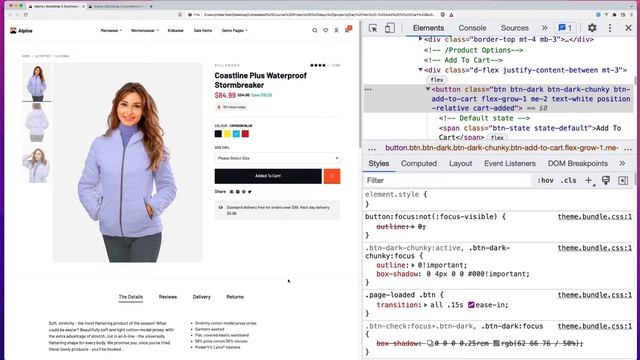
Task: Open the Kidswear navigation link
Action: (x=176, y=31)
